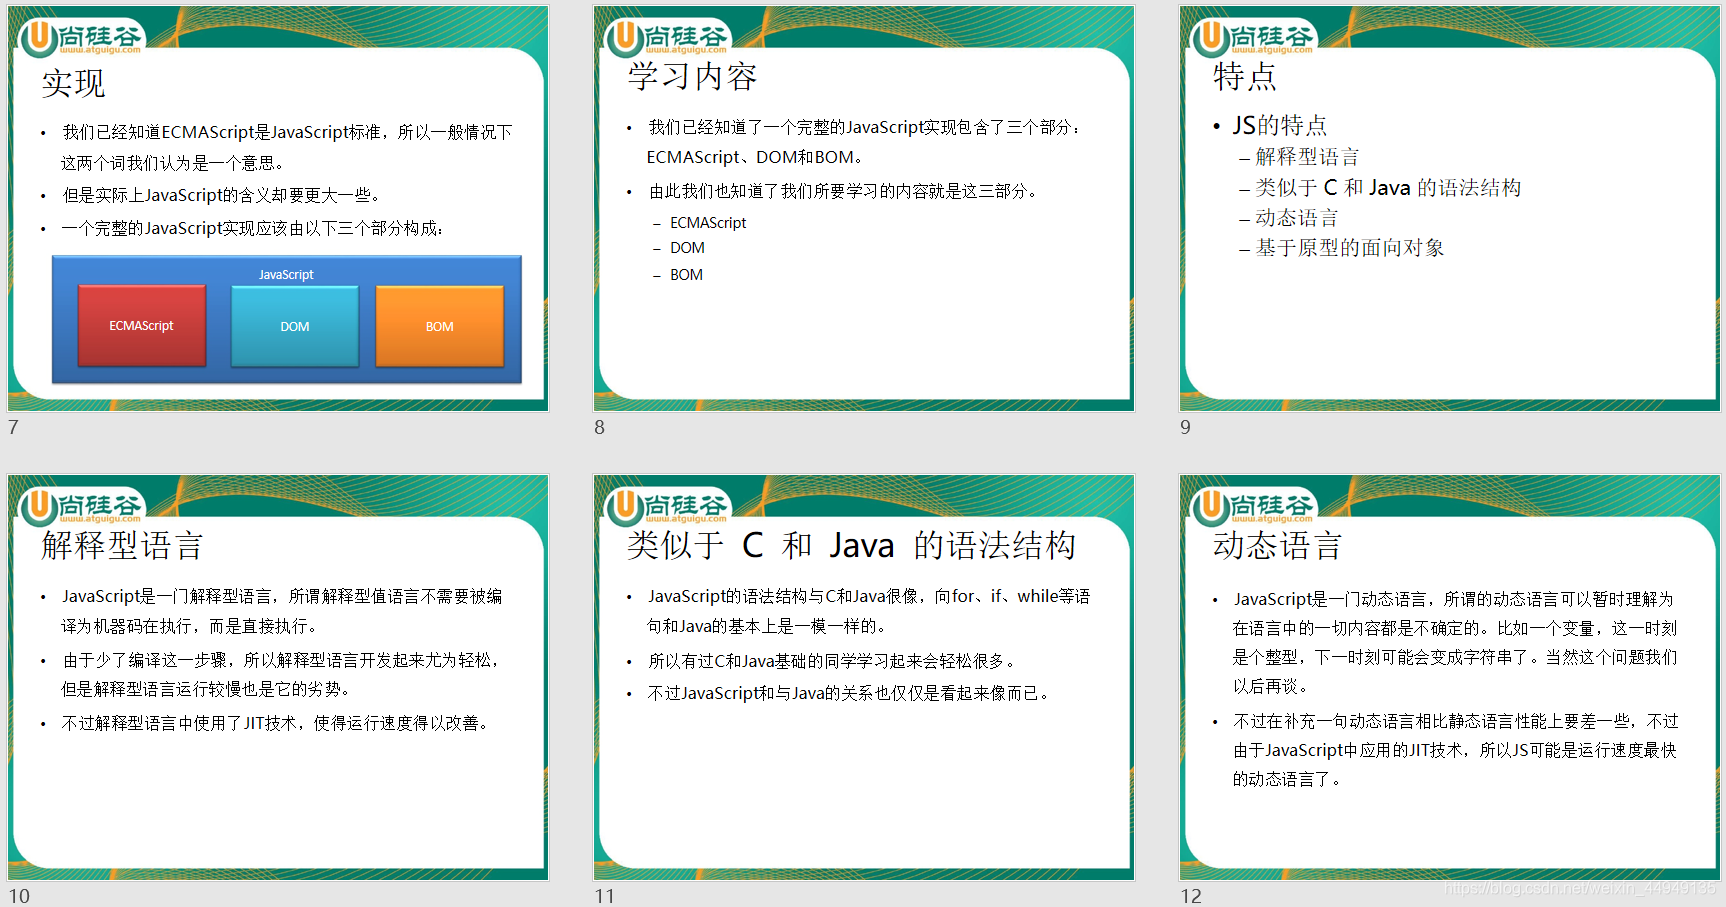Viewport: 1726px width, 907px height.
Task: Click the bullet starting 由此我们也知道了 on slide 8
Action: tap(843, 191)
